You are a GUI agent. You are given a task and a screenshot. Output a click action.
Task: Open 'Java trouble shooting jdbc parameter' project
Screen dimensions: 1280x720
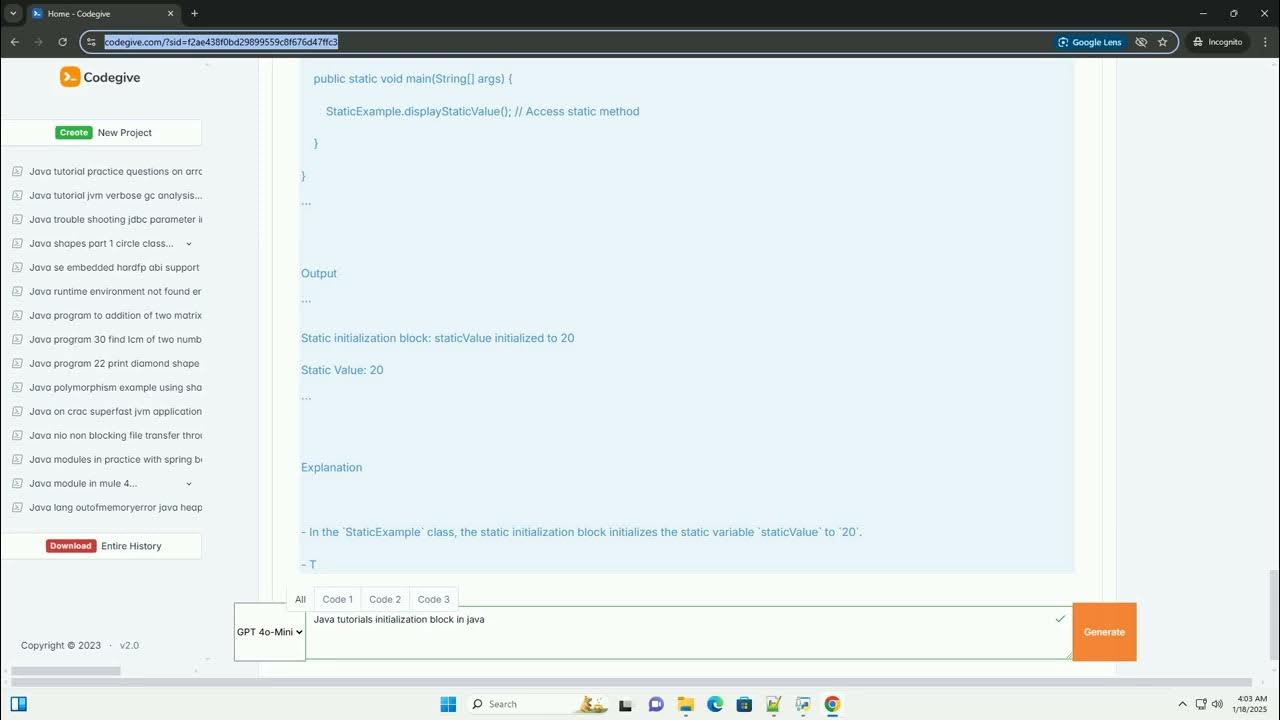pyautogui.click(x=115, y=219)
